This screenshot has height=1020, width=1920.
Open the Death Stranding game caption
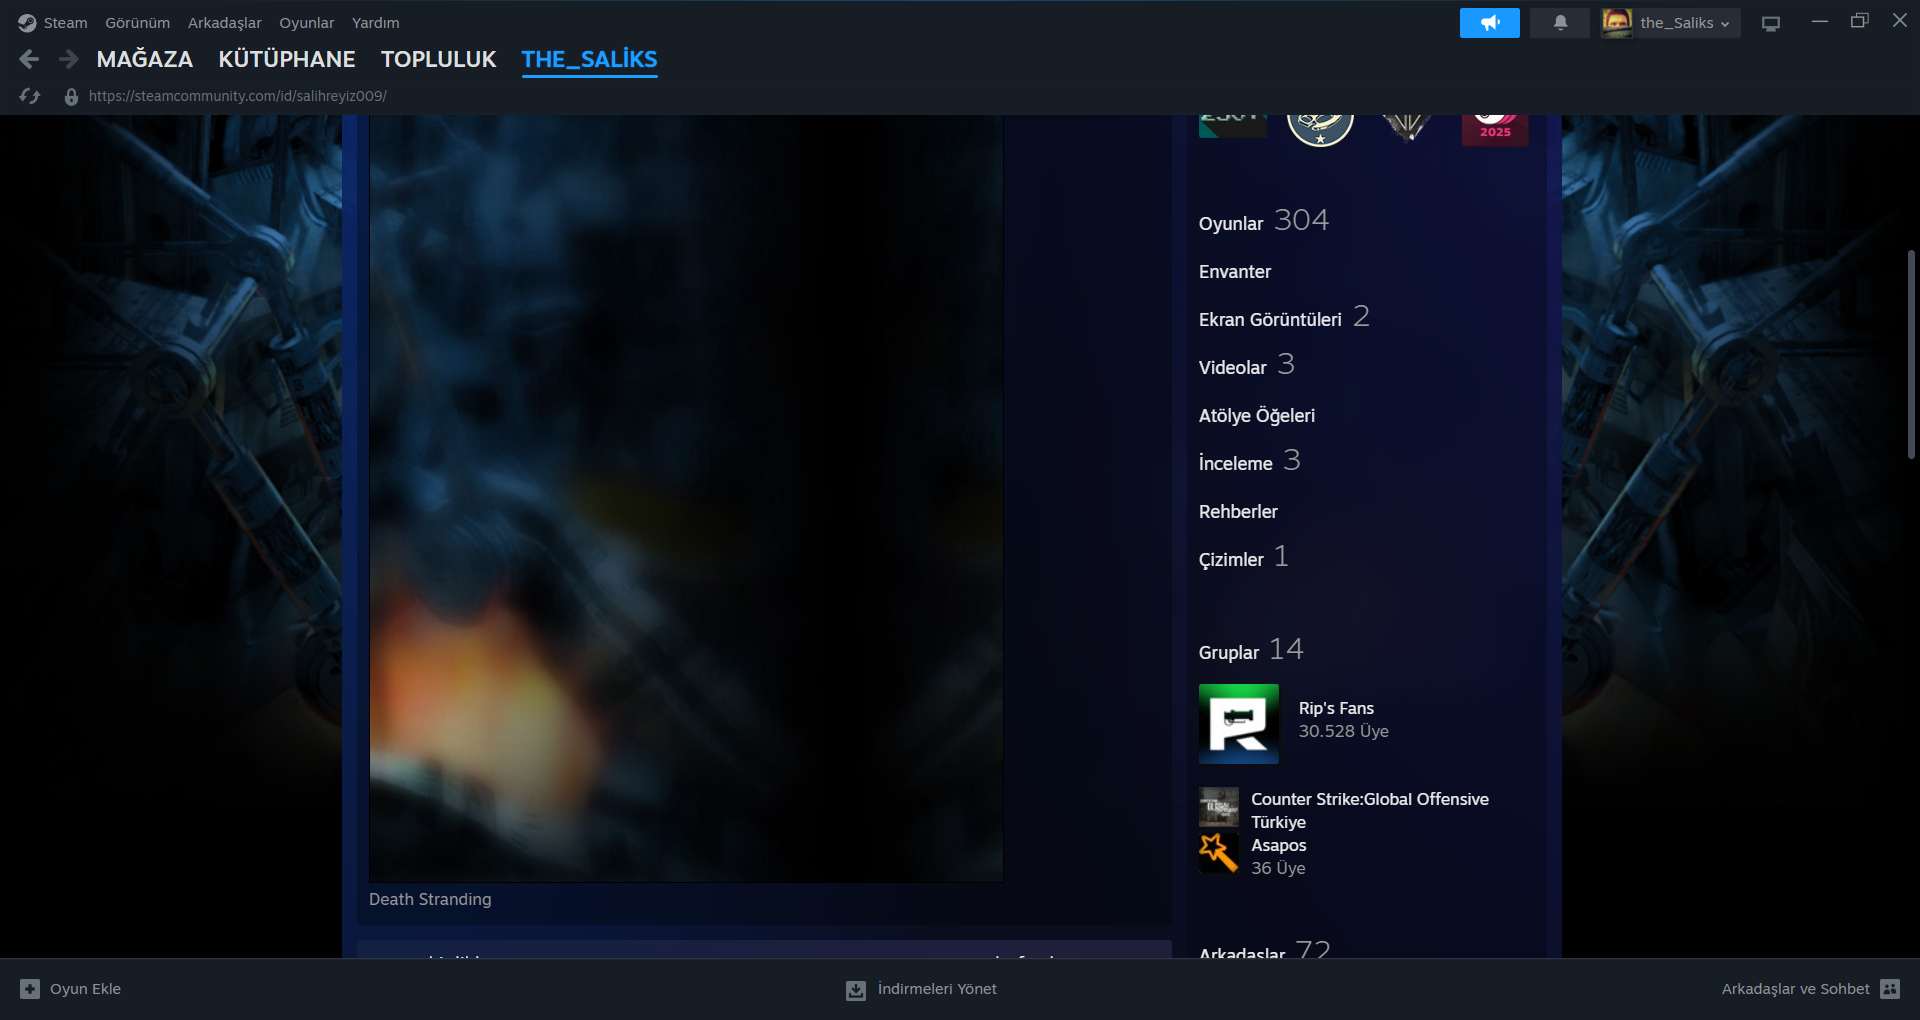(430, 899)
